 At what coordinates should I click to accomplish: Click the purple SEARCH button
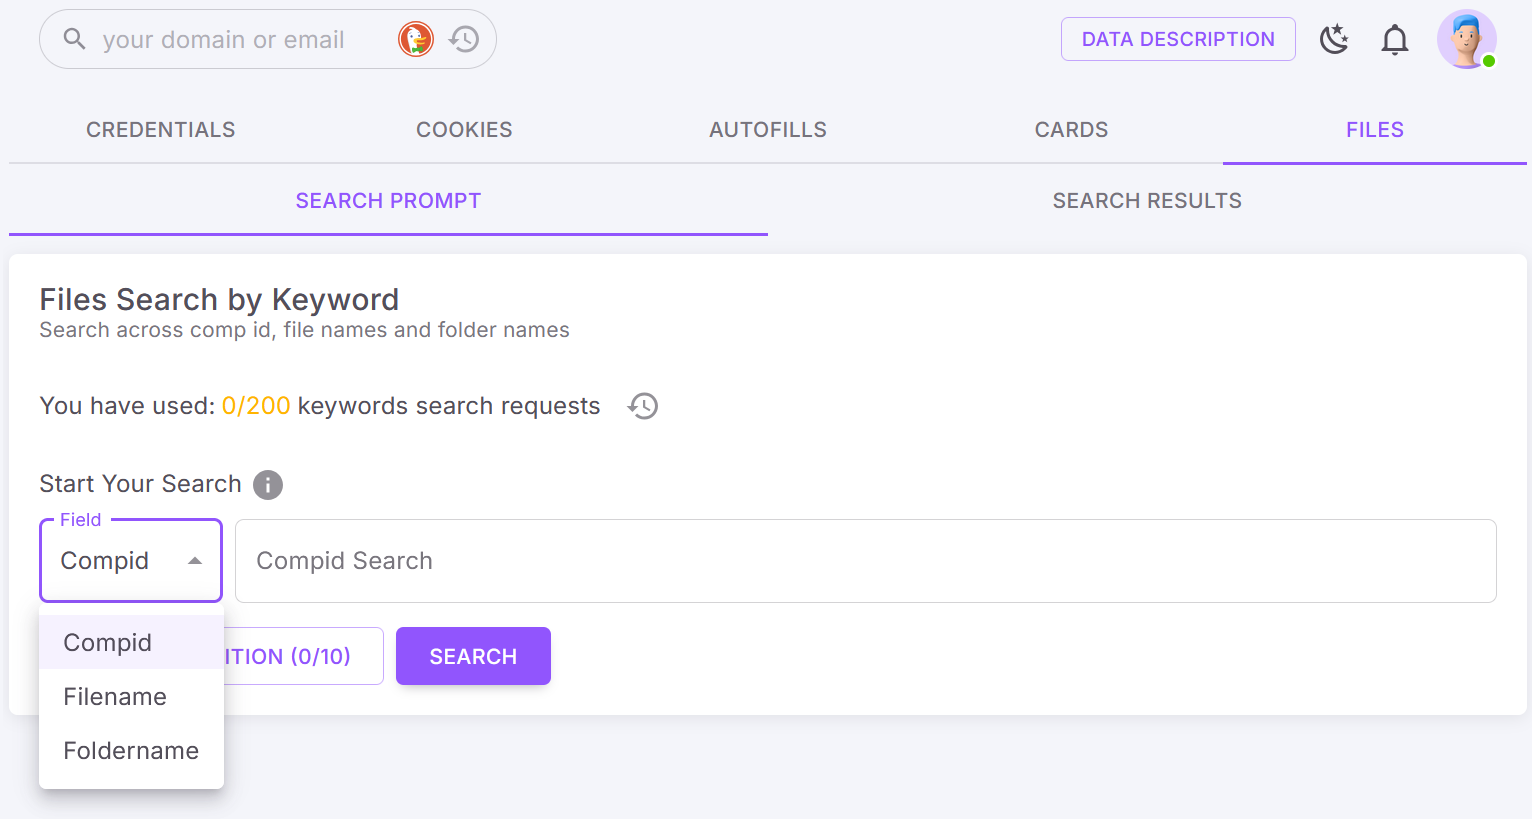tap(473, 656)
